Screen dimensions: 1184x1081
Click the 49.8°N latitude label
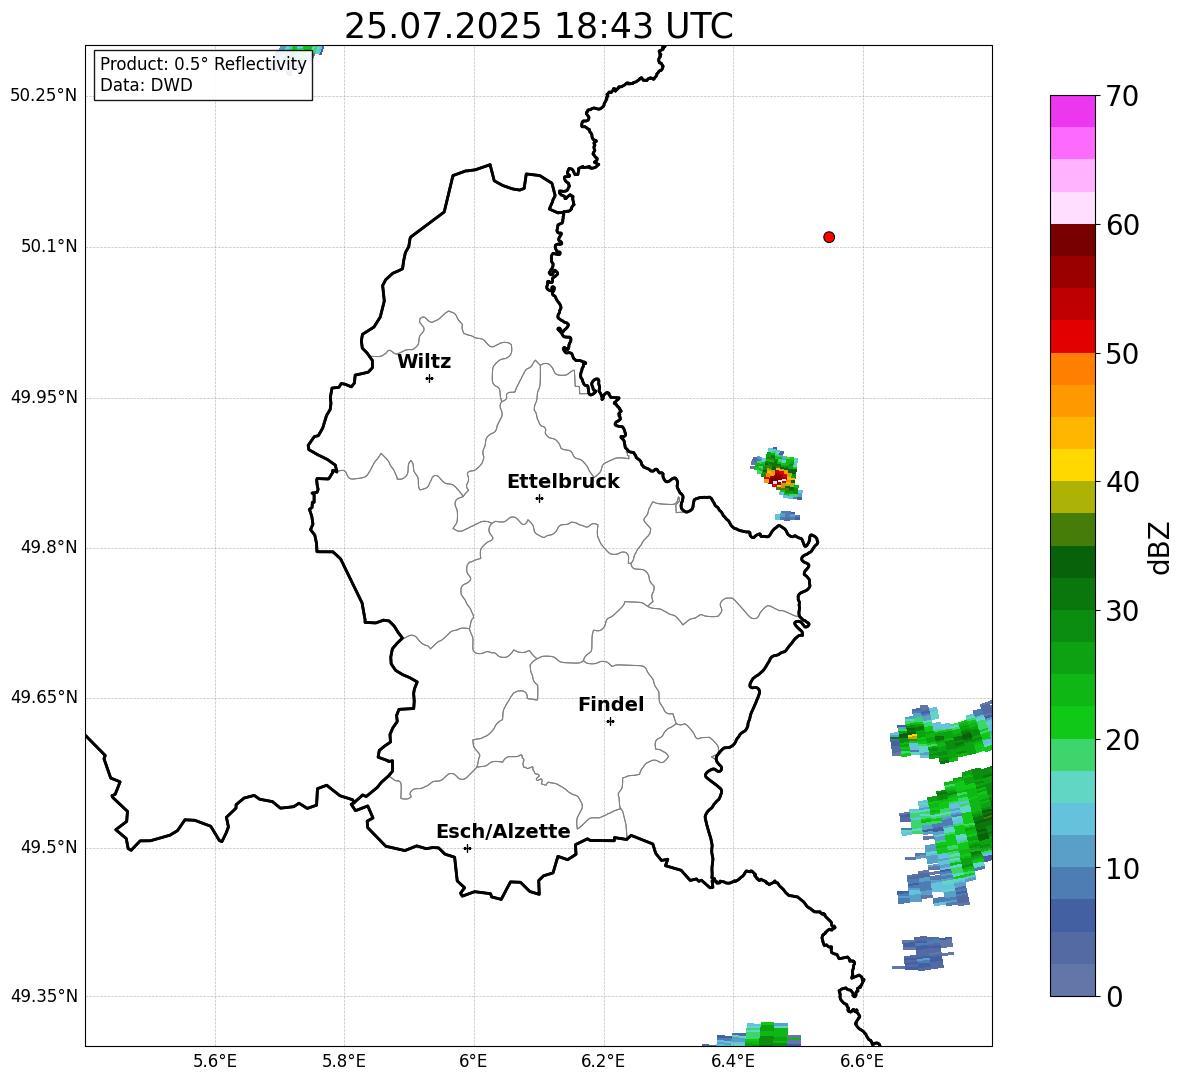tap(48, 547)
